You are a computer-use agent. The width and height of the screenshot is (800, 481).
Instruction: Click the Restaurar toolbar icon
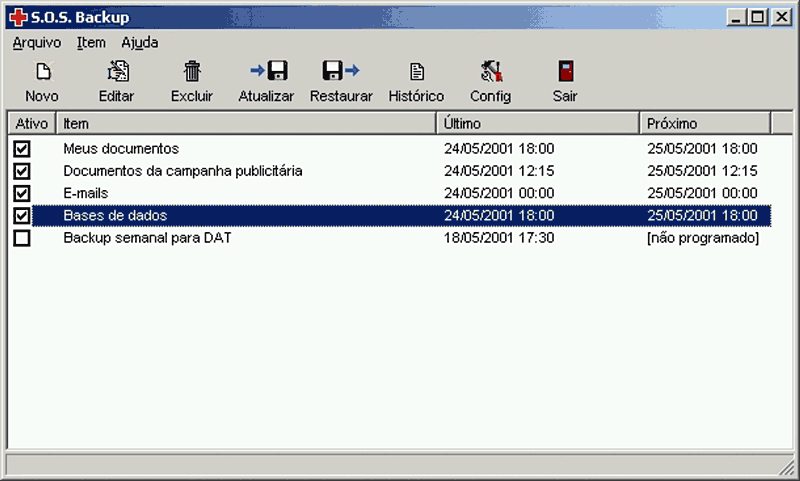pyautogui.click(x=341, y=71)
